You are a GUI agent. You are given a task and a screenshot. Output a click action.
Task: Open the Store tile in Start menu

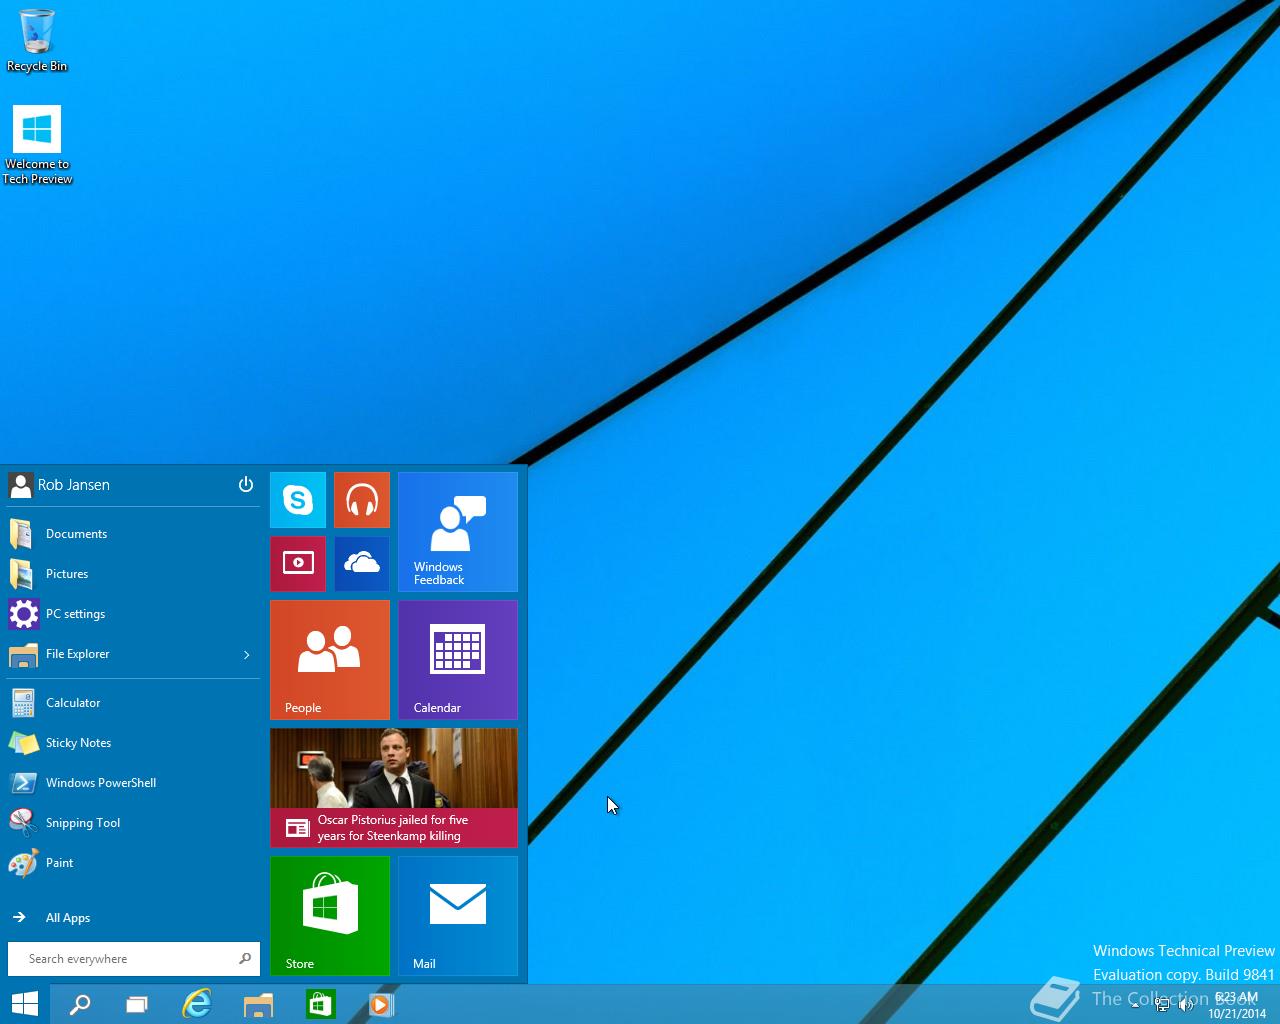point(330,916)
